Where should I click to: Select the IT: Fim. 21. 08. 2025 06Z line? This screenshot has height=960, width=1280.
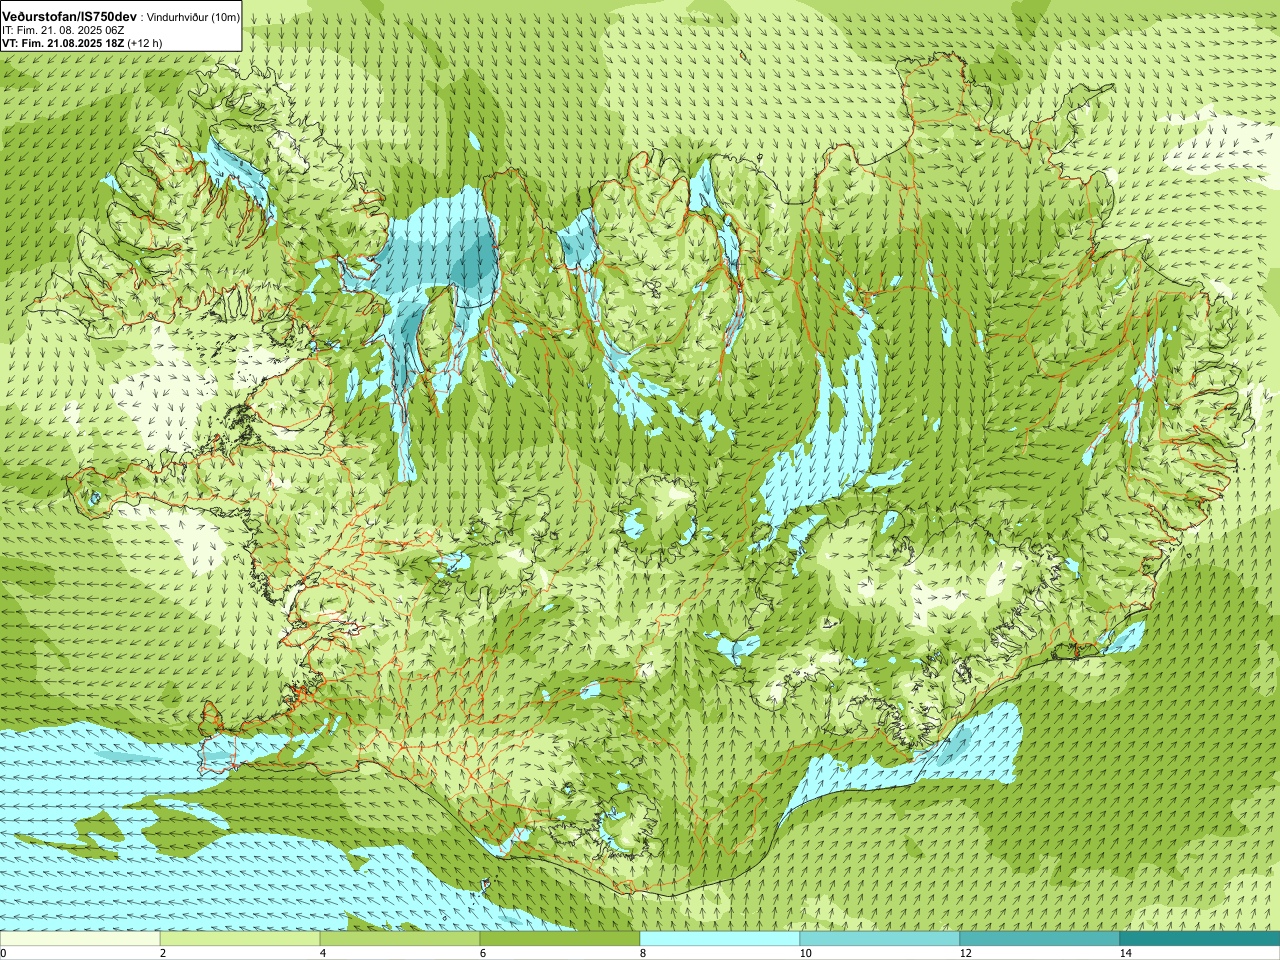63,30
